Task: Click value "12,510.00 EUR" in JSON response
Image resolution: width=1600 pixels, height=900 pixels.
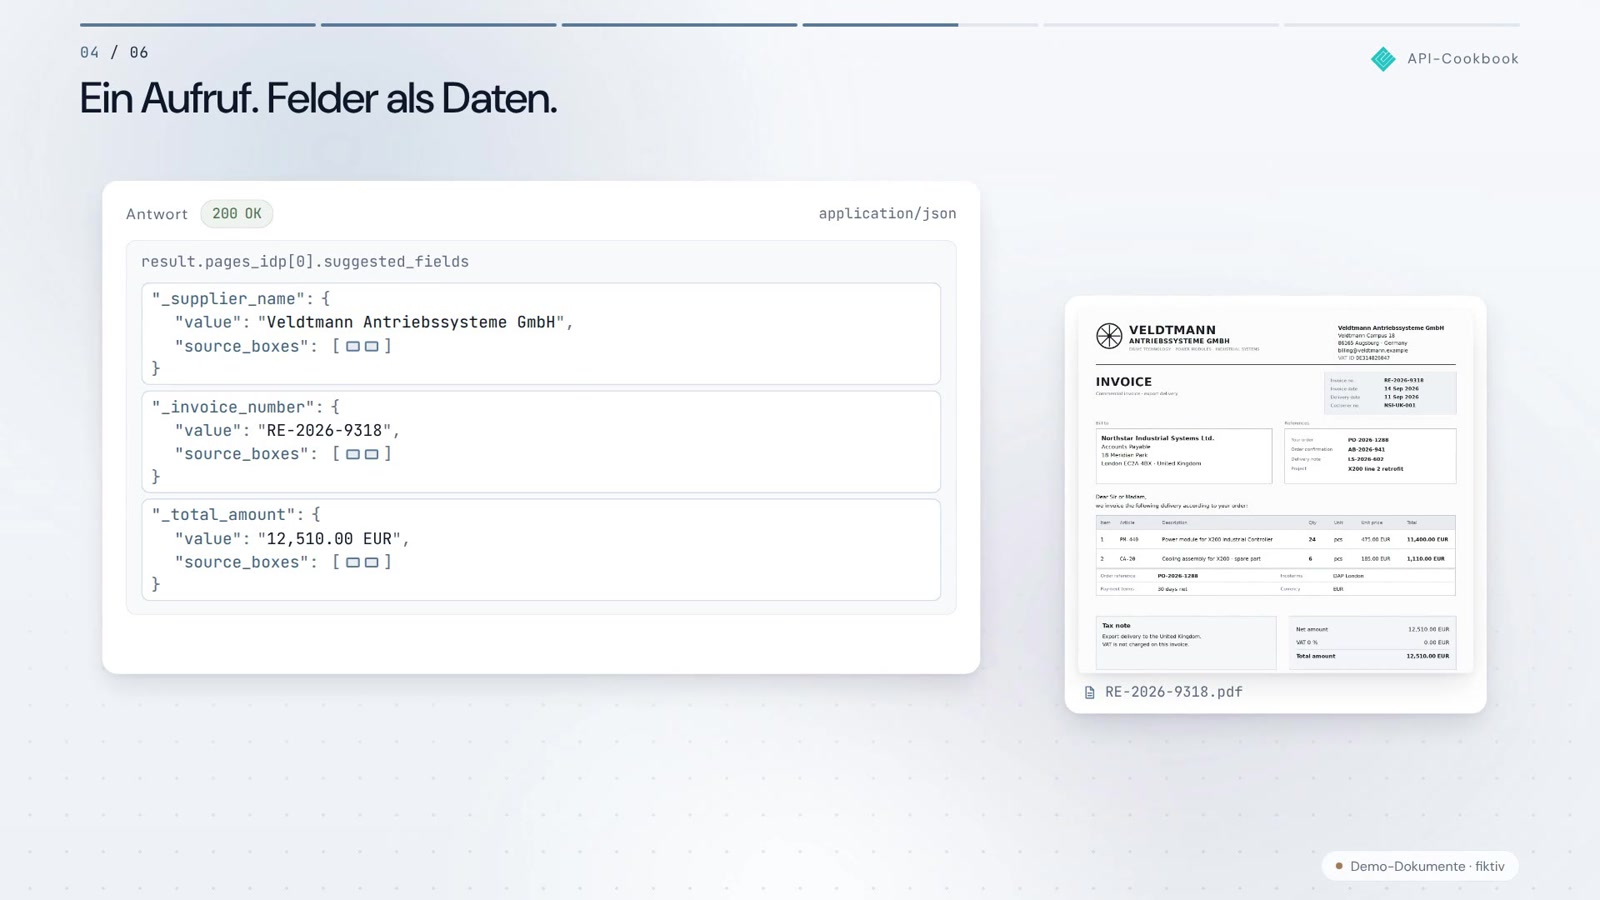Action: point(329,538)
